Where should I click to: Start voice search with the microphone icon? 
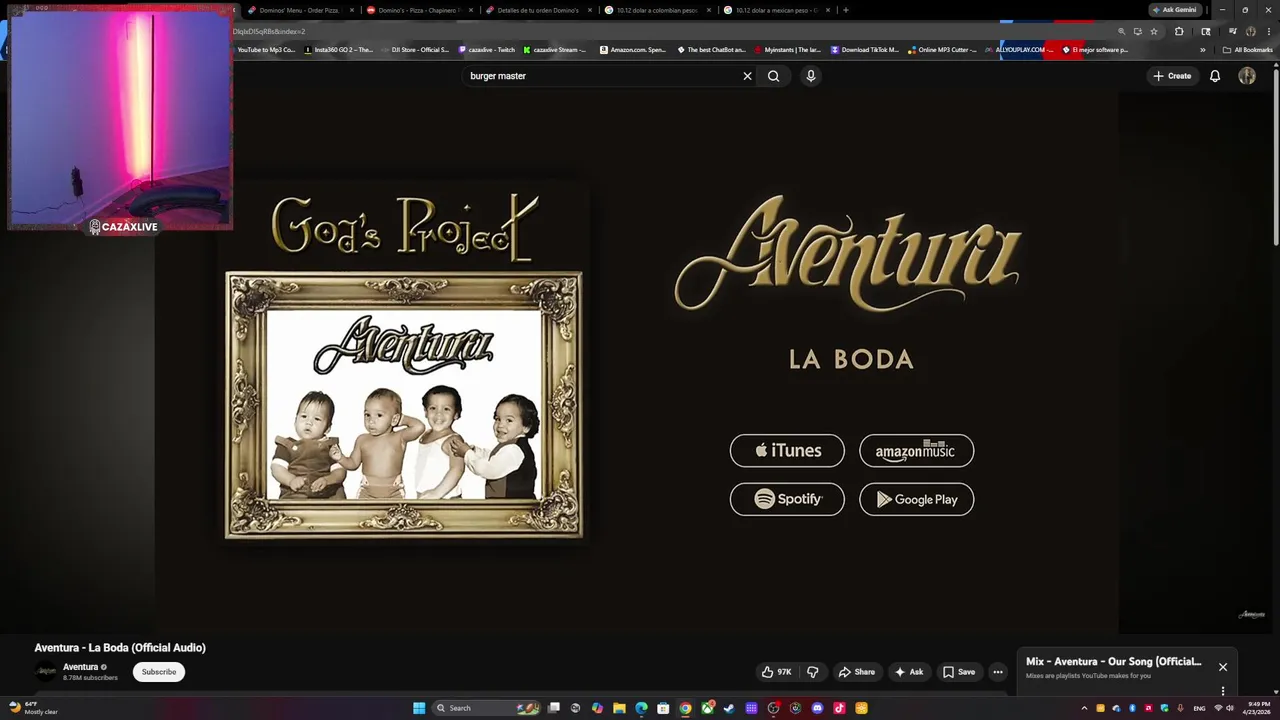(811, 76)
